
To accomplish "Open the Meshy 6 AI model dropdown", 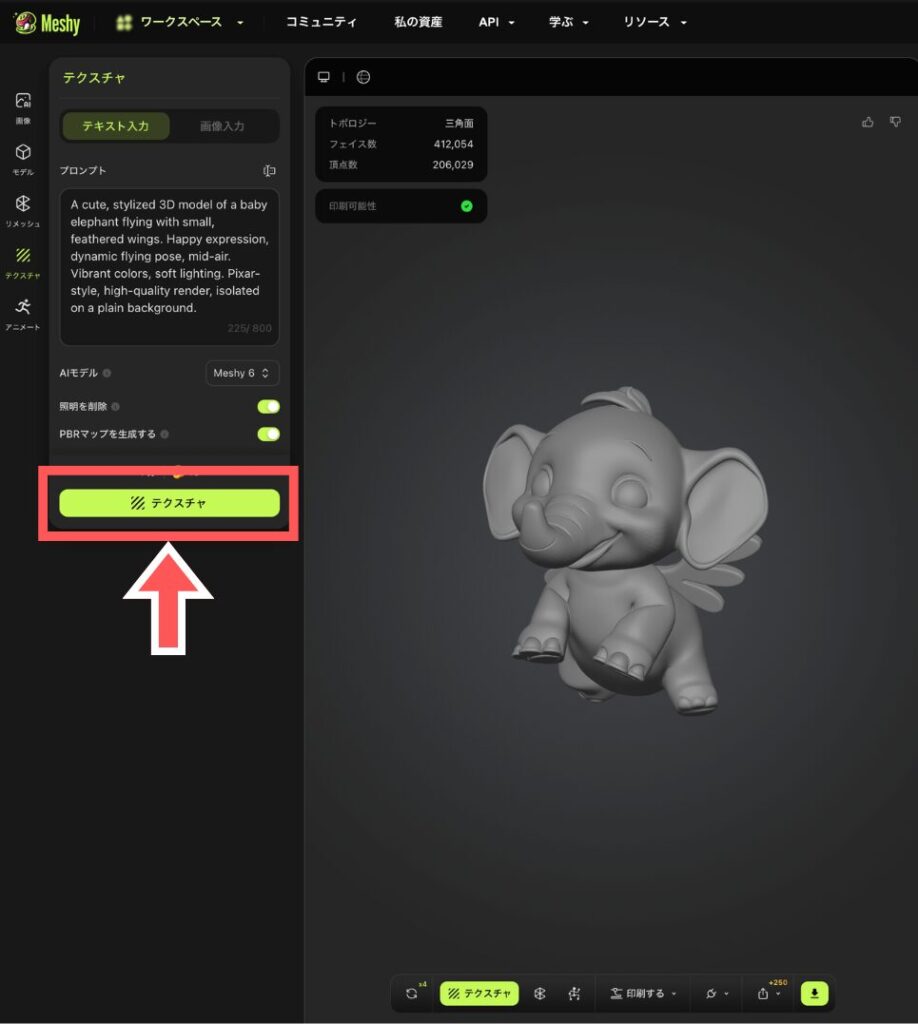I will point(242,373).
